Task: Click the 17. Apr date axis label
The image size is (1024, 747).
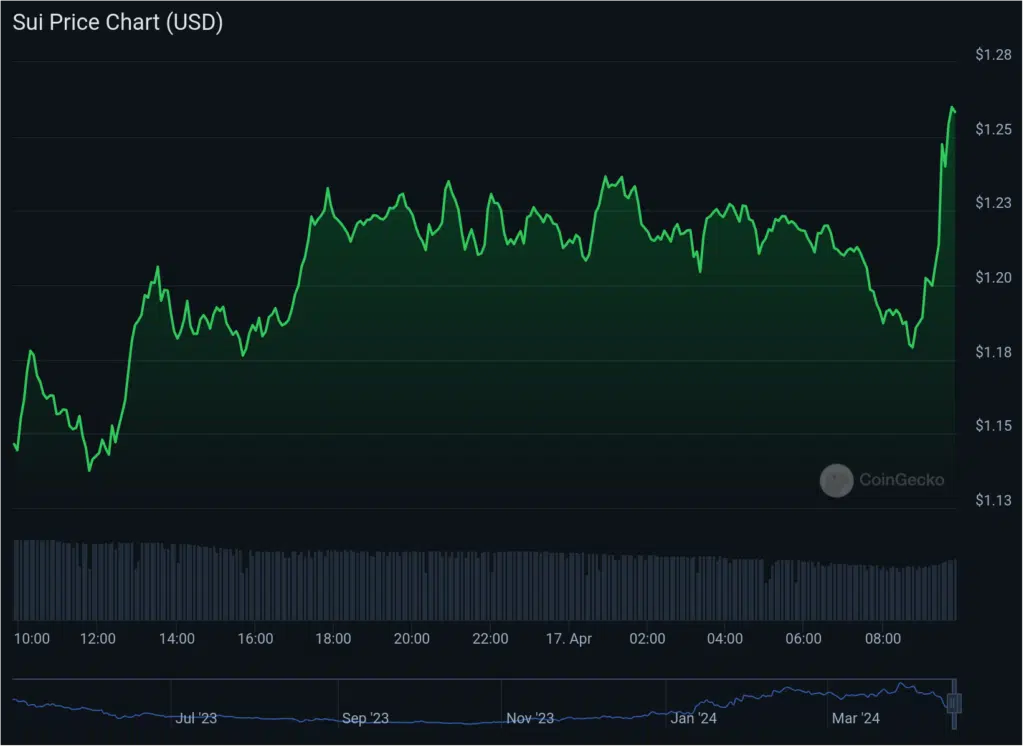Action: coord(569,639)
